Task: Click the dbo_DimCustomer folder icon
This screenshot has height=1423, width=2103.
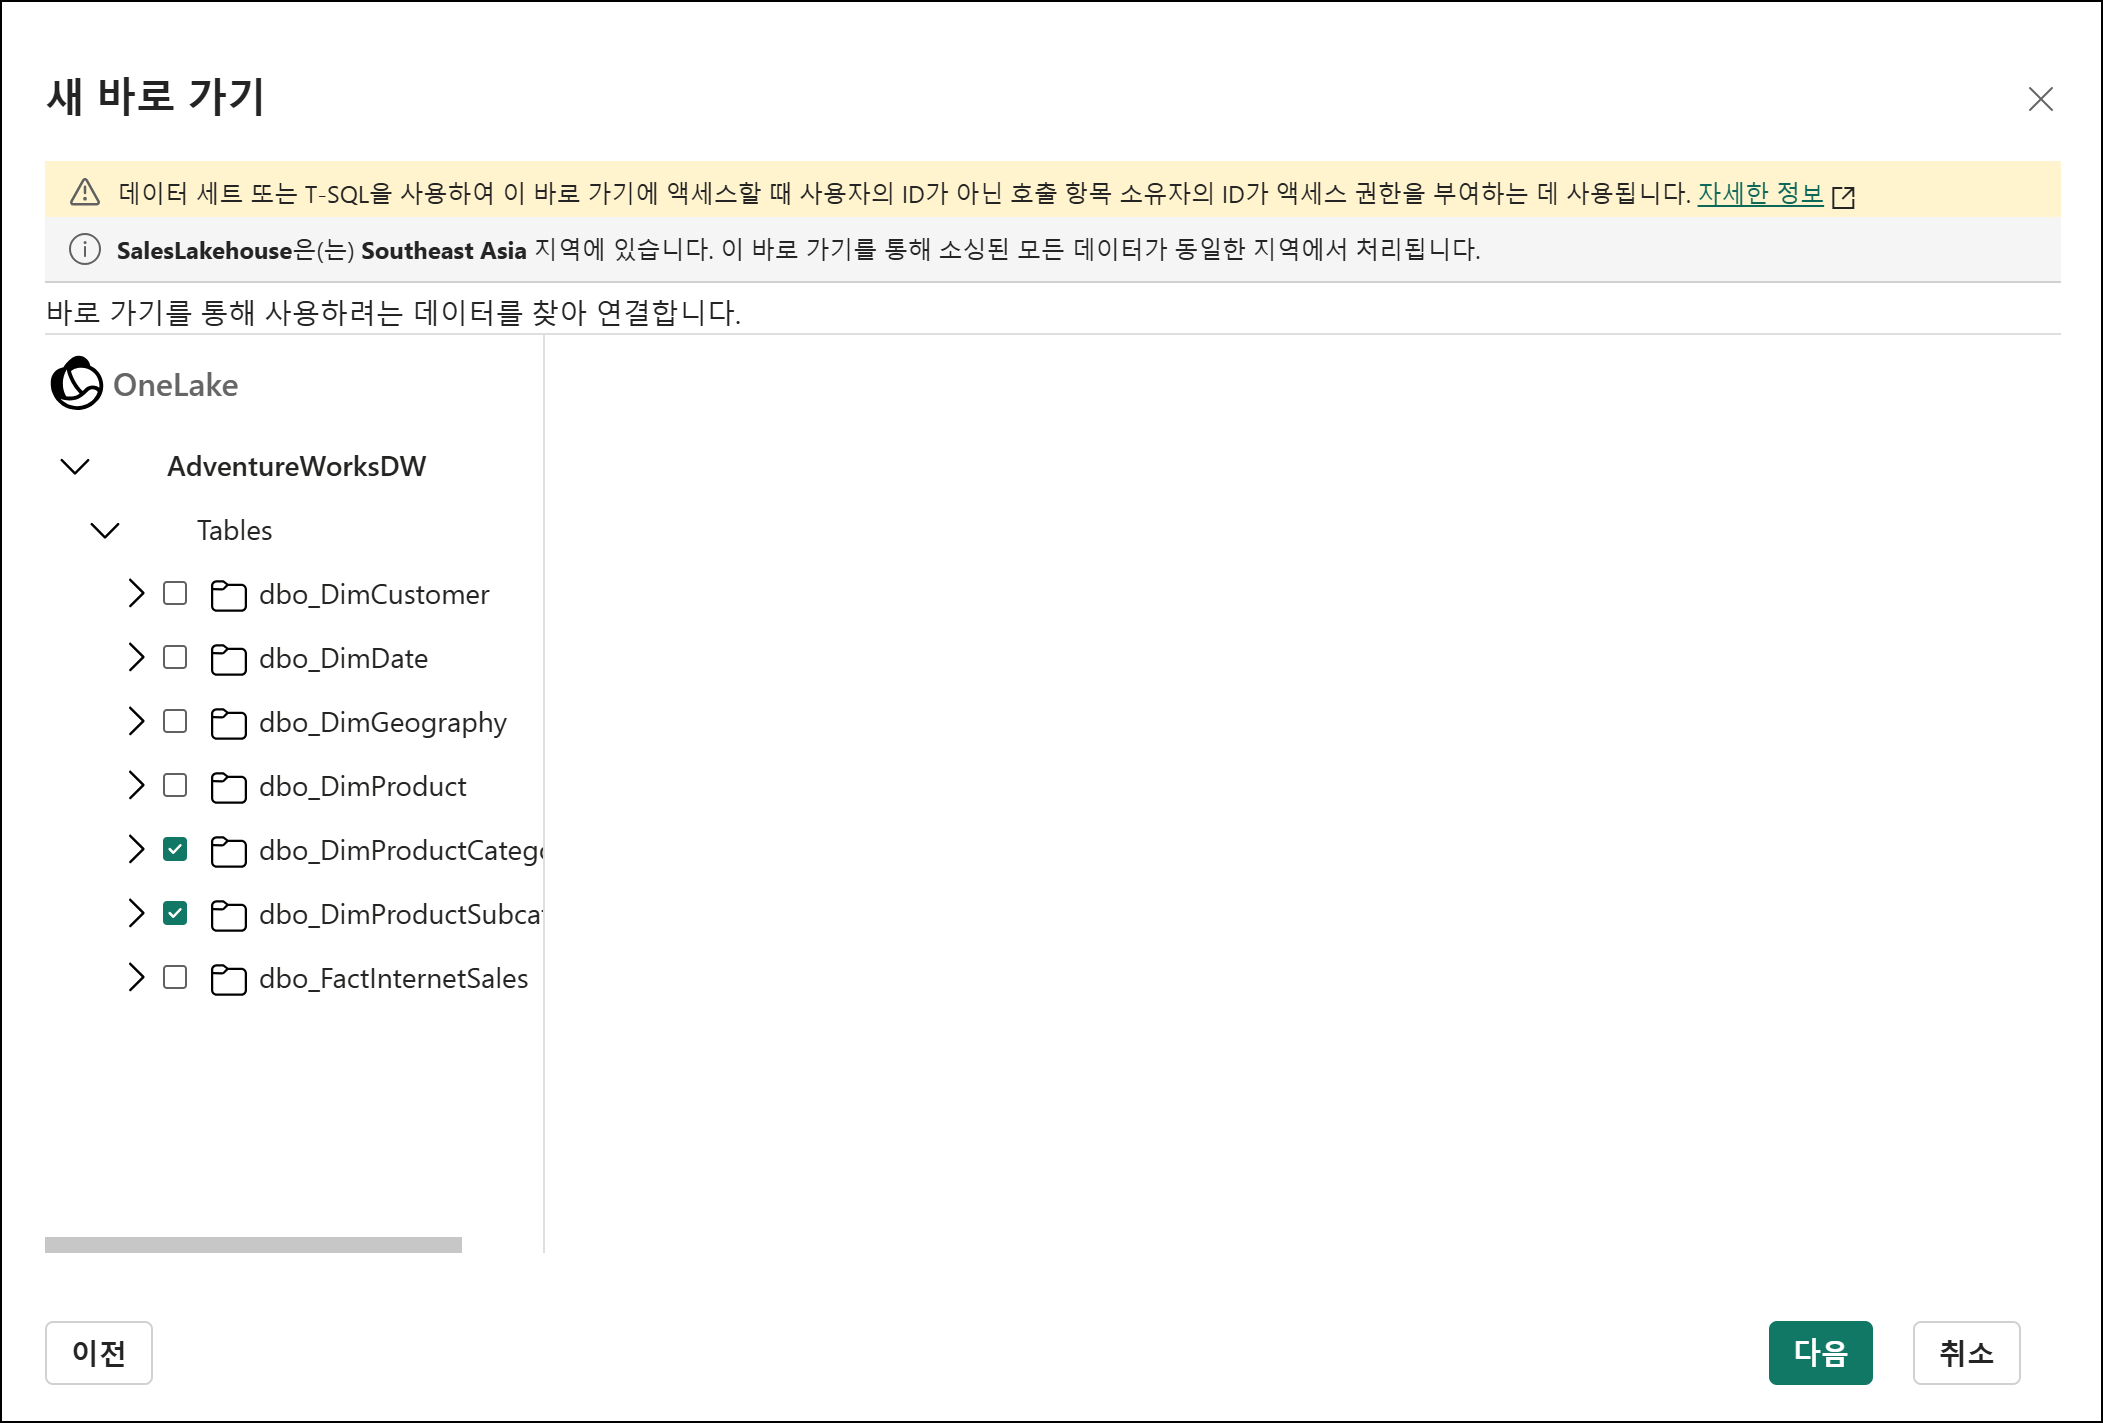Action: tap(228, 595)
